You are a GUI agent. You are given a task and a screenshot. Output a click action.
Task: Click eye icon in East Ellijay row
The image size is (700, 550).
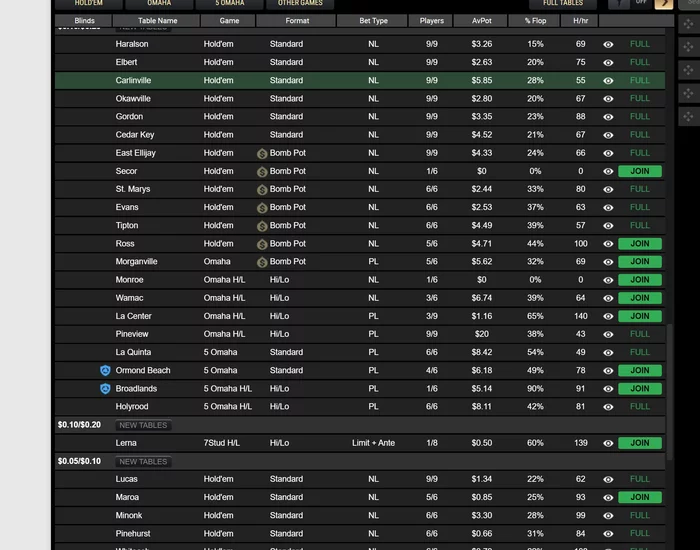(x=608, y=153)
